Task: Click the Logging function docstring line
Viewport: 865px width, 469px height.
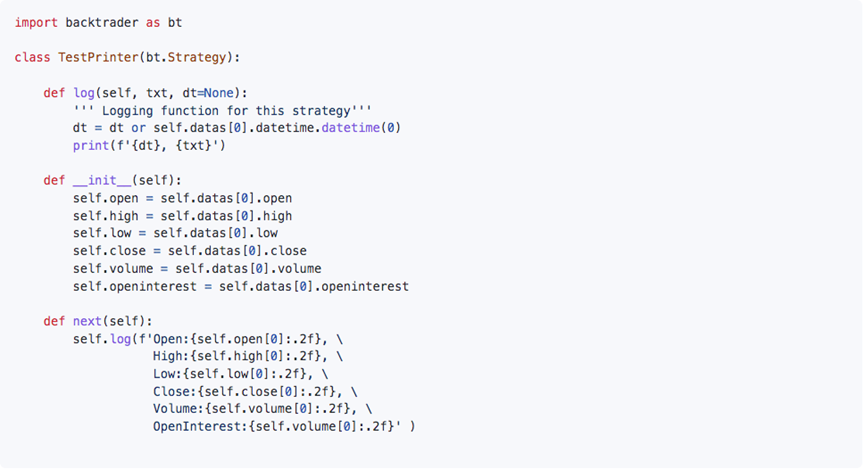Action: [222, 110]
